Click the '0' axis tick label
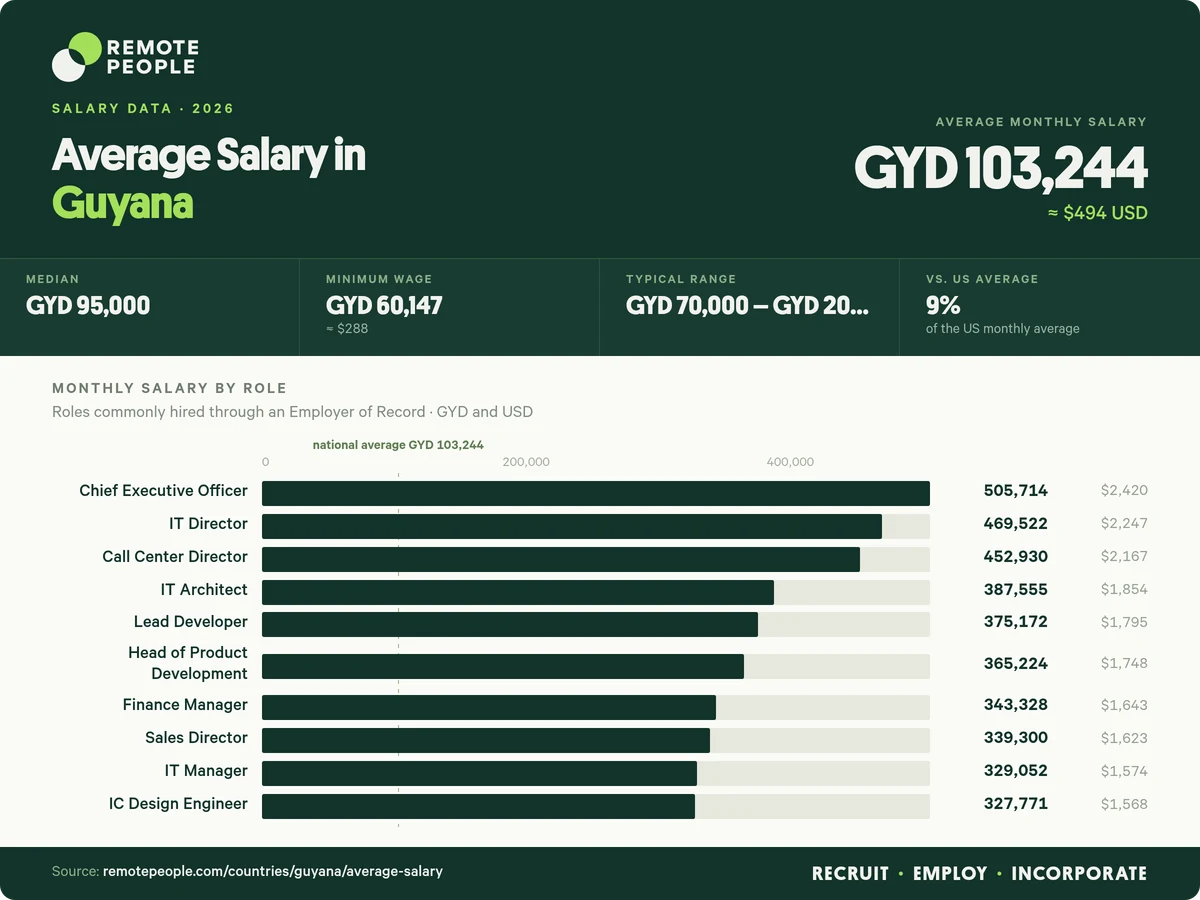1200x900 pixels. pyautogui.click(x=265, y=462)
